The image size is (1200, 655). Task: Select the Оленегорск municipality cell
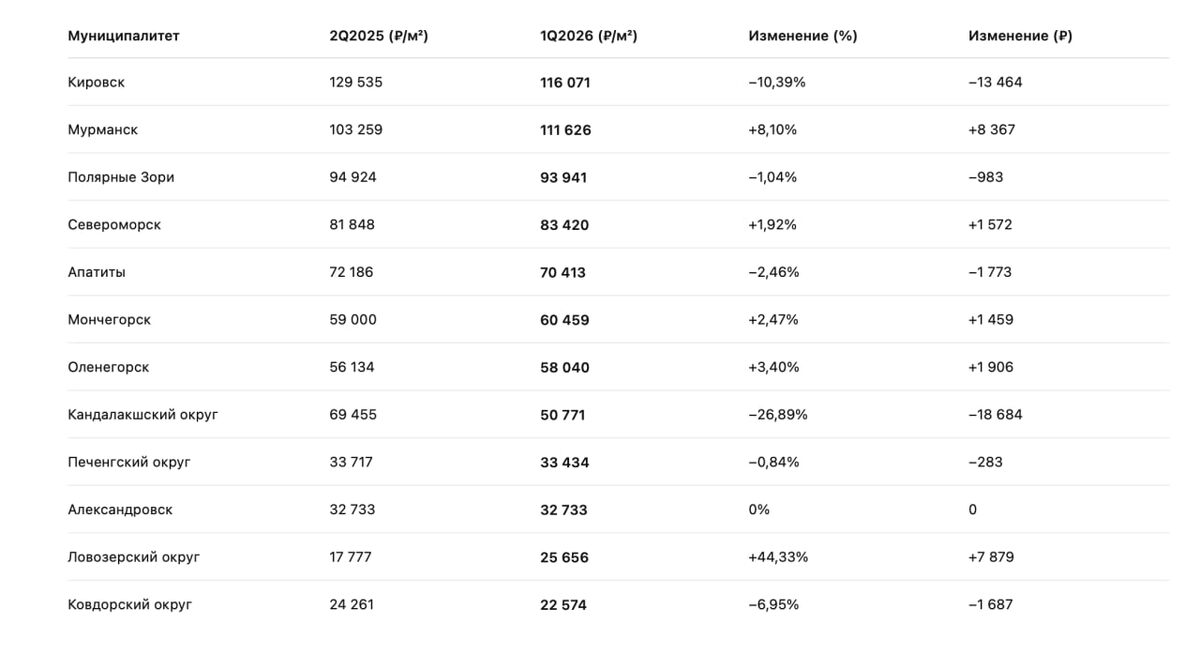[x=108, y=367]
